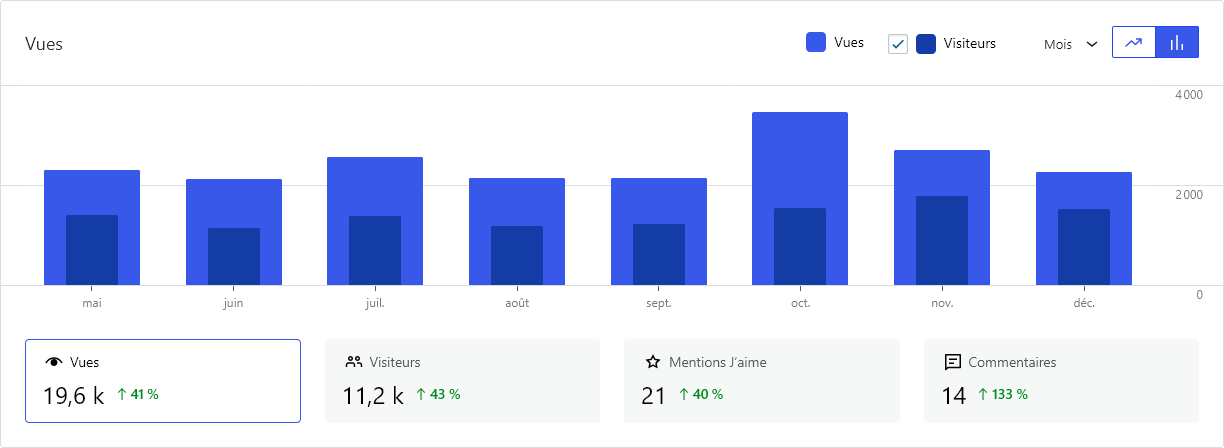Screen dimensions: 1224x448
Task: Select the Visiteurs stats tab
Action: coord(462,381)
